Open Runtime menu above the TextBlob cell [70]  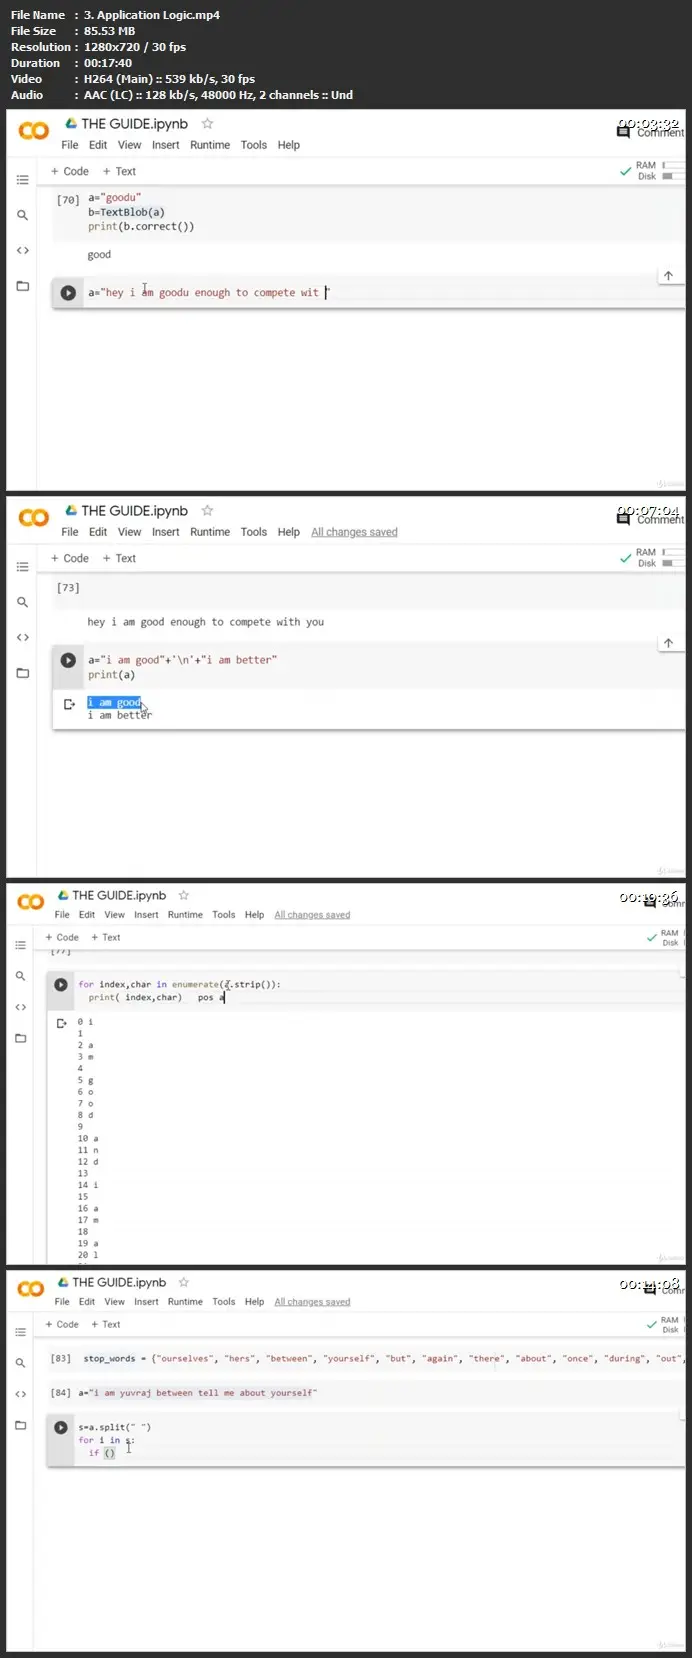pos(210,145)
